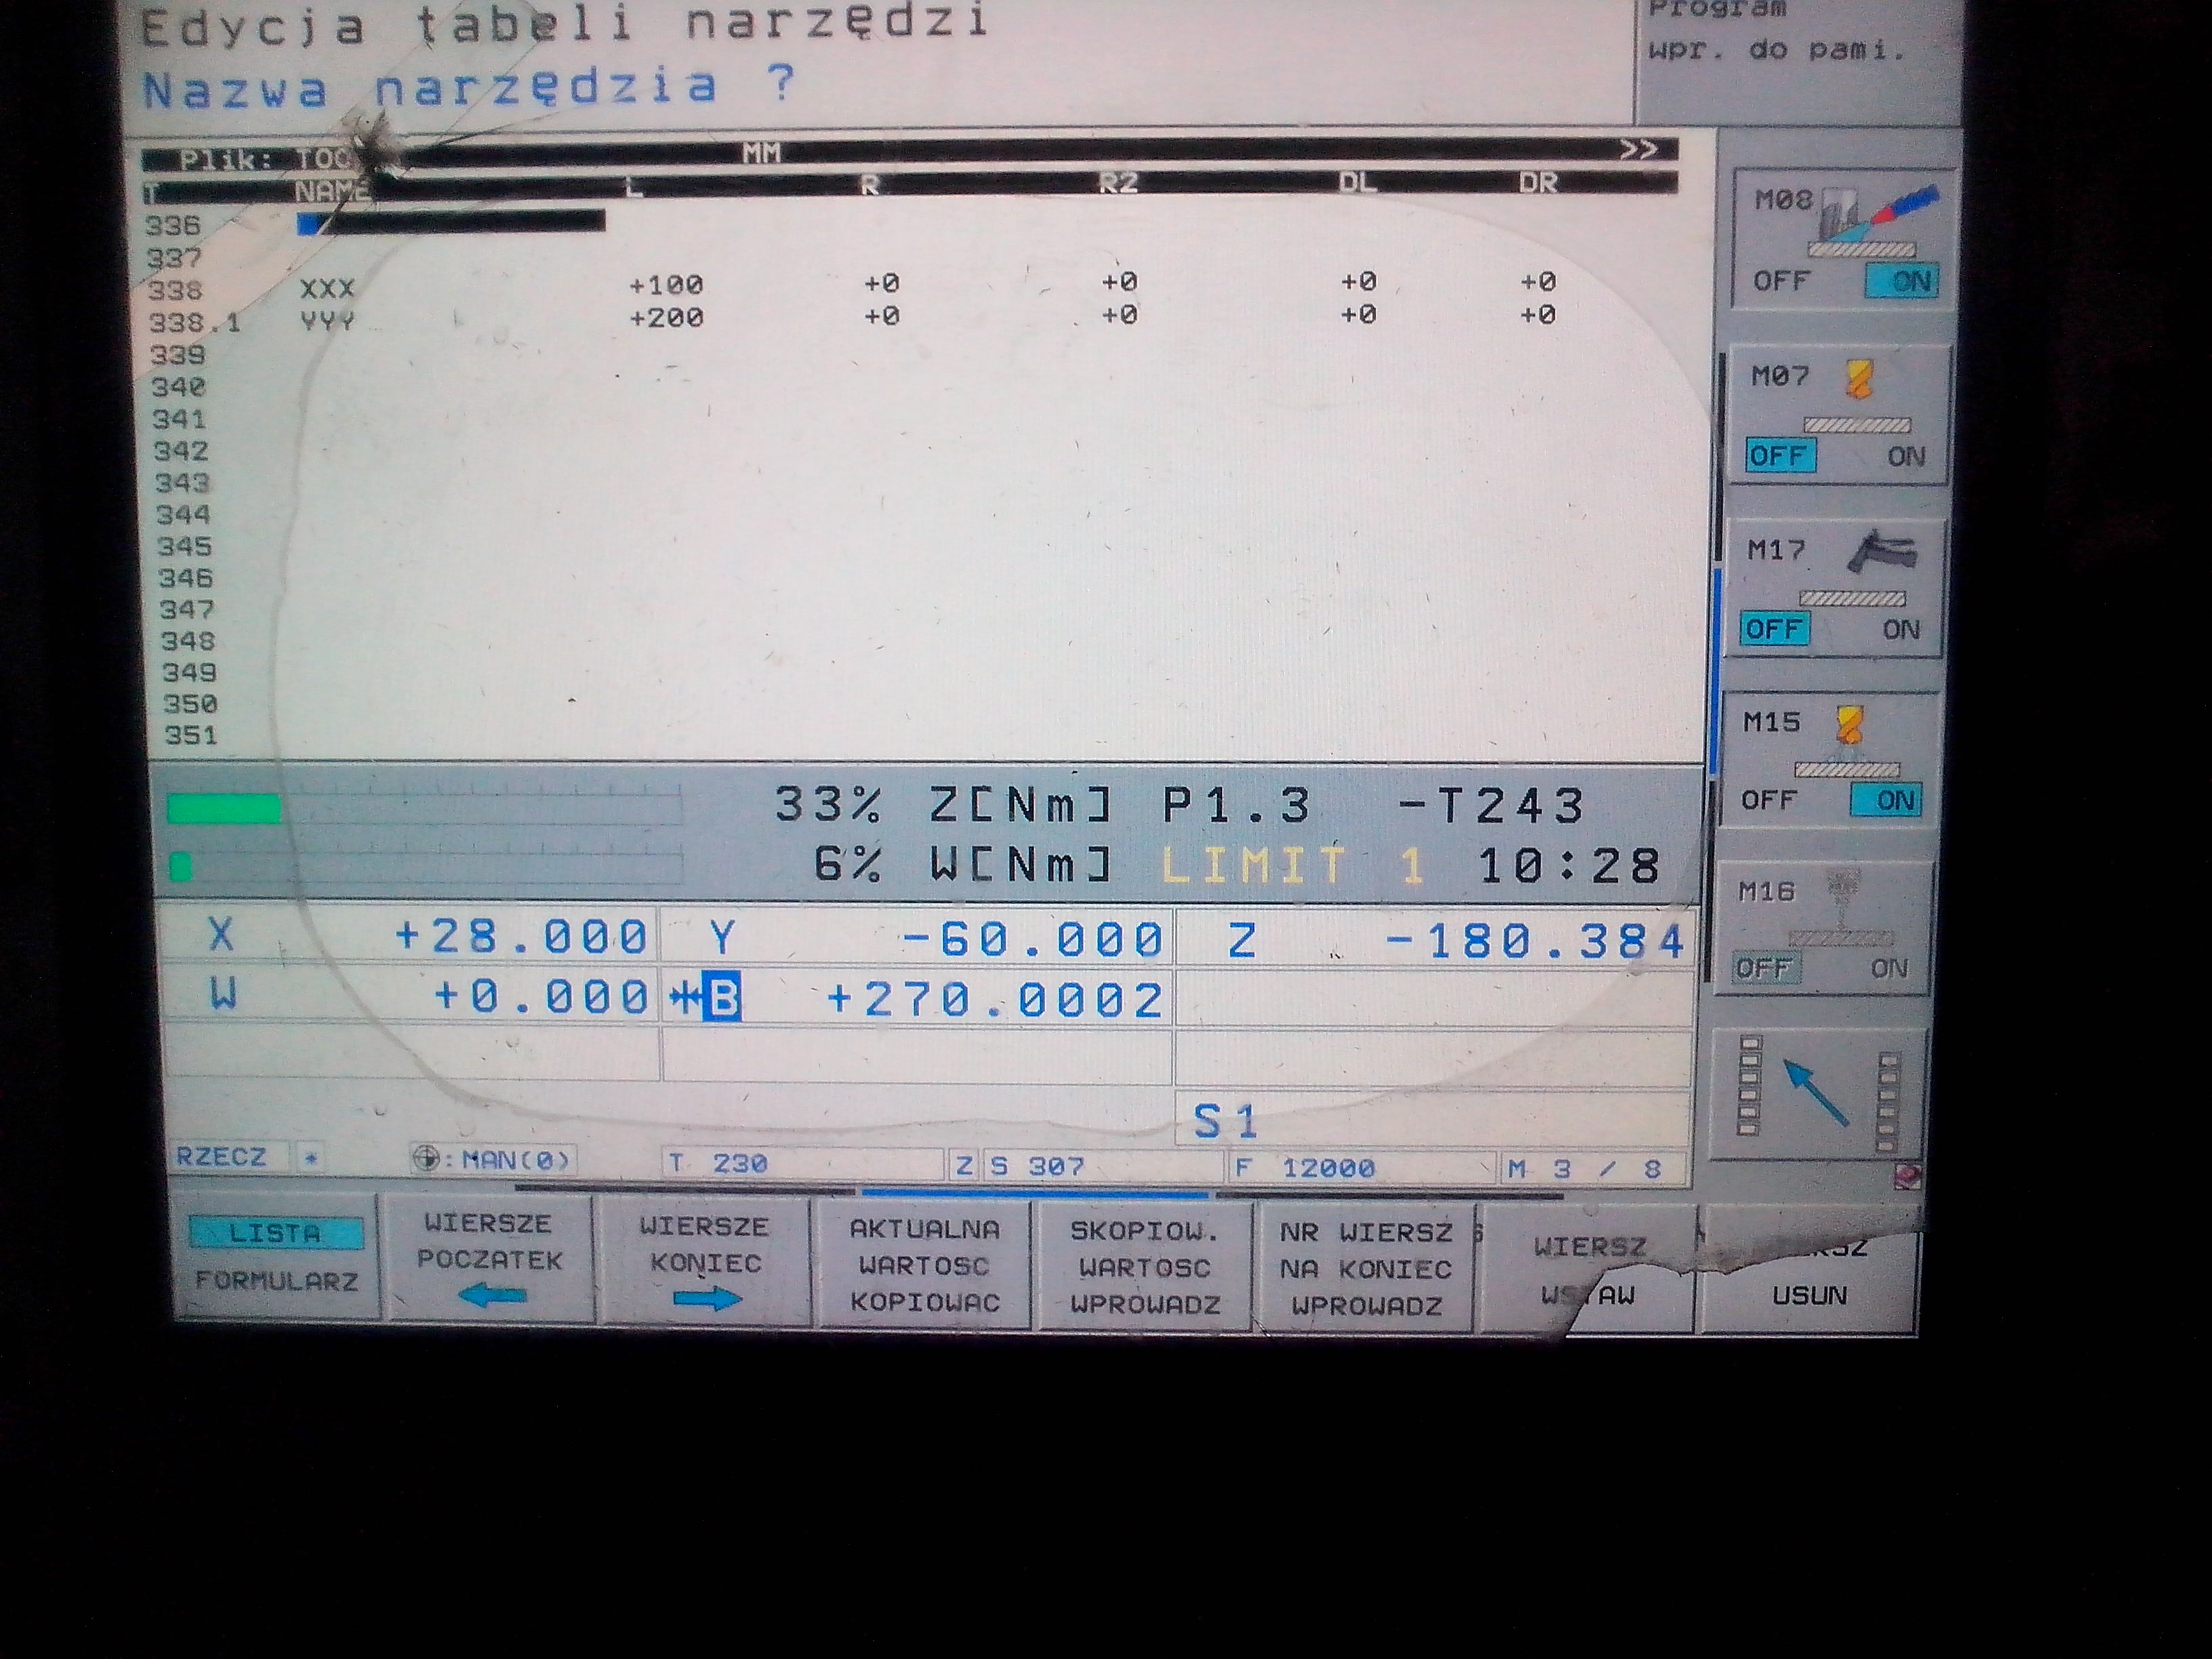This screenshot has width=2212, height=1659.
Task: Click the RZECZ position display label
Action: [x=221, y=1157]
